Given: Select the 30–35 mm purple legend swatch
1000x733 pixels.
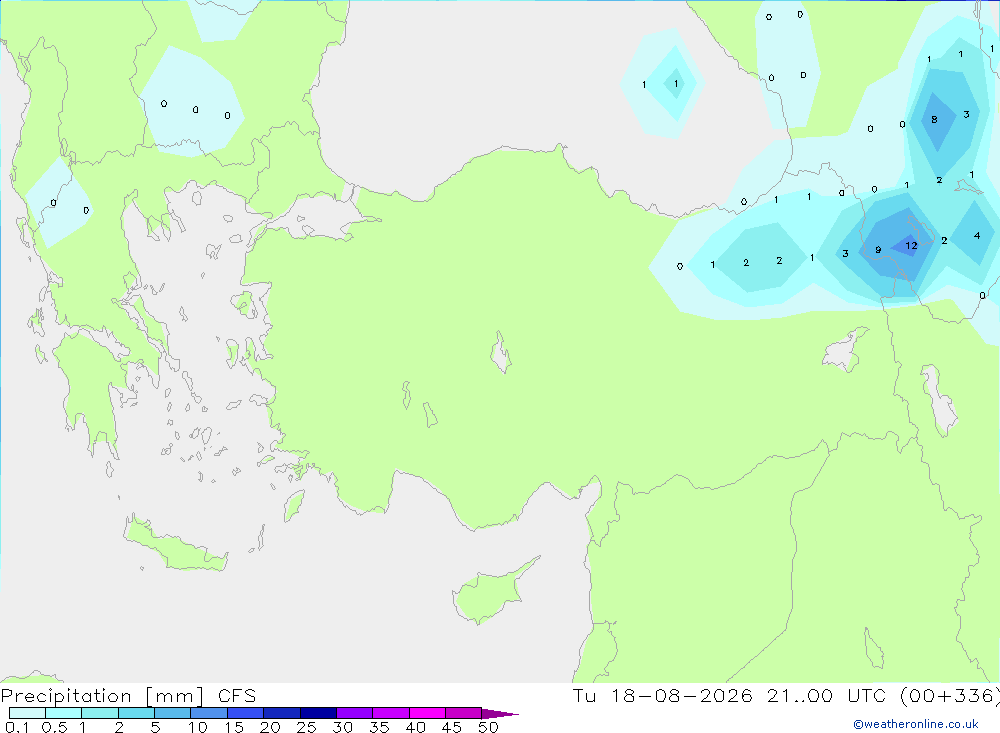Looking at the screenshot, I should tap(355, 713).
